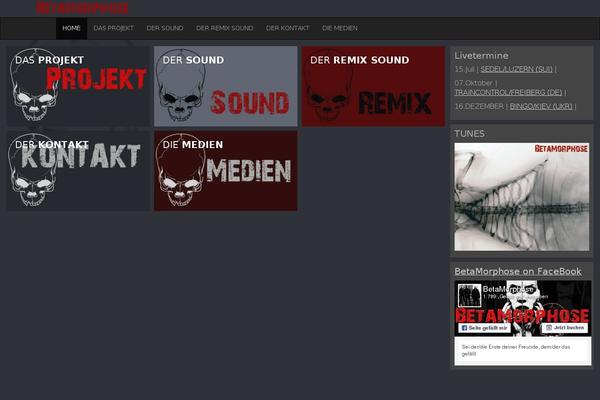The height and width of the screenshot is (400, 600).
Task: Open BetaMorphose on FaceBook heading link
Action: pos(518,271)
